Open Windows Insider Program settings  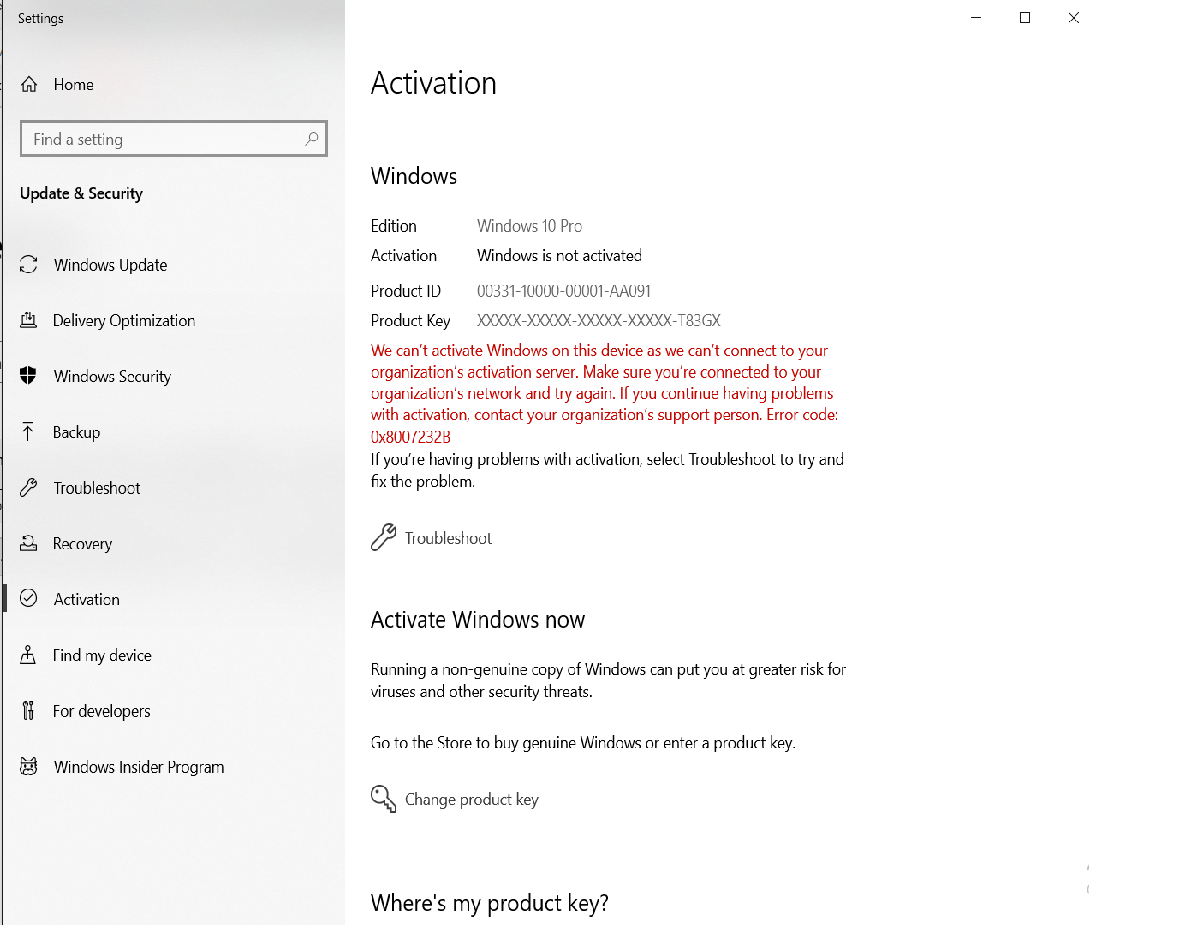(x=139, y=766)
